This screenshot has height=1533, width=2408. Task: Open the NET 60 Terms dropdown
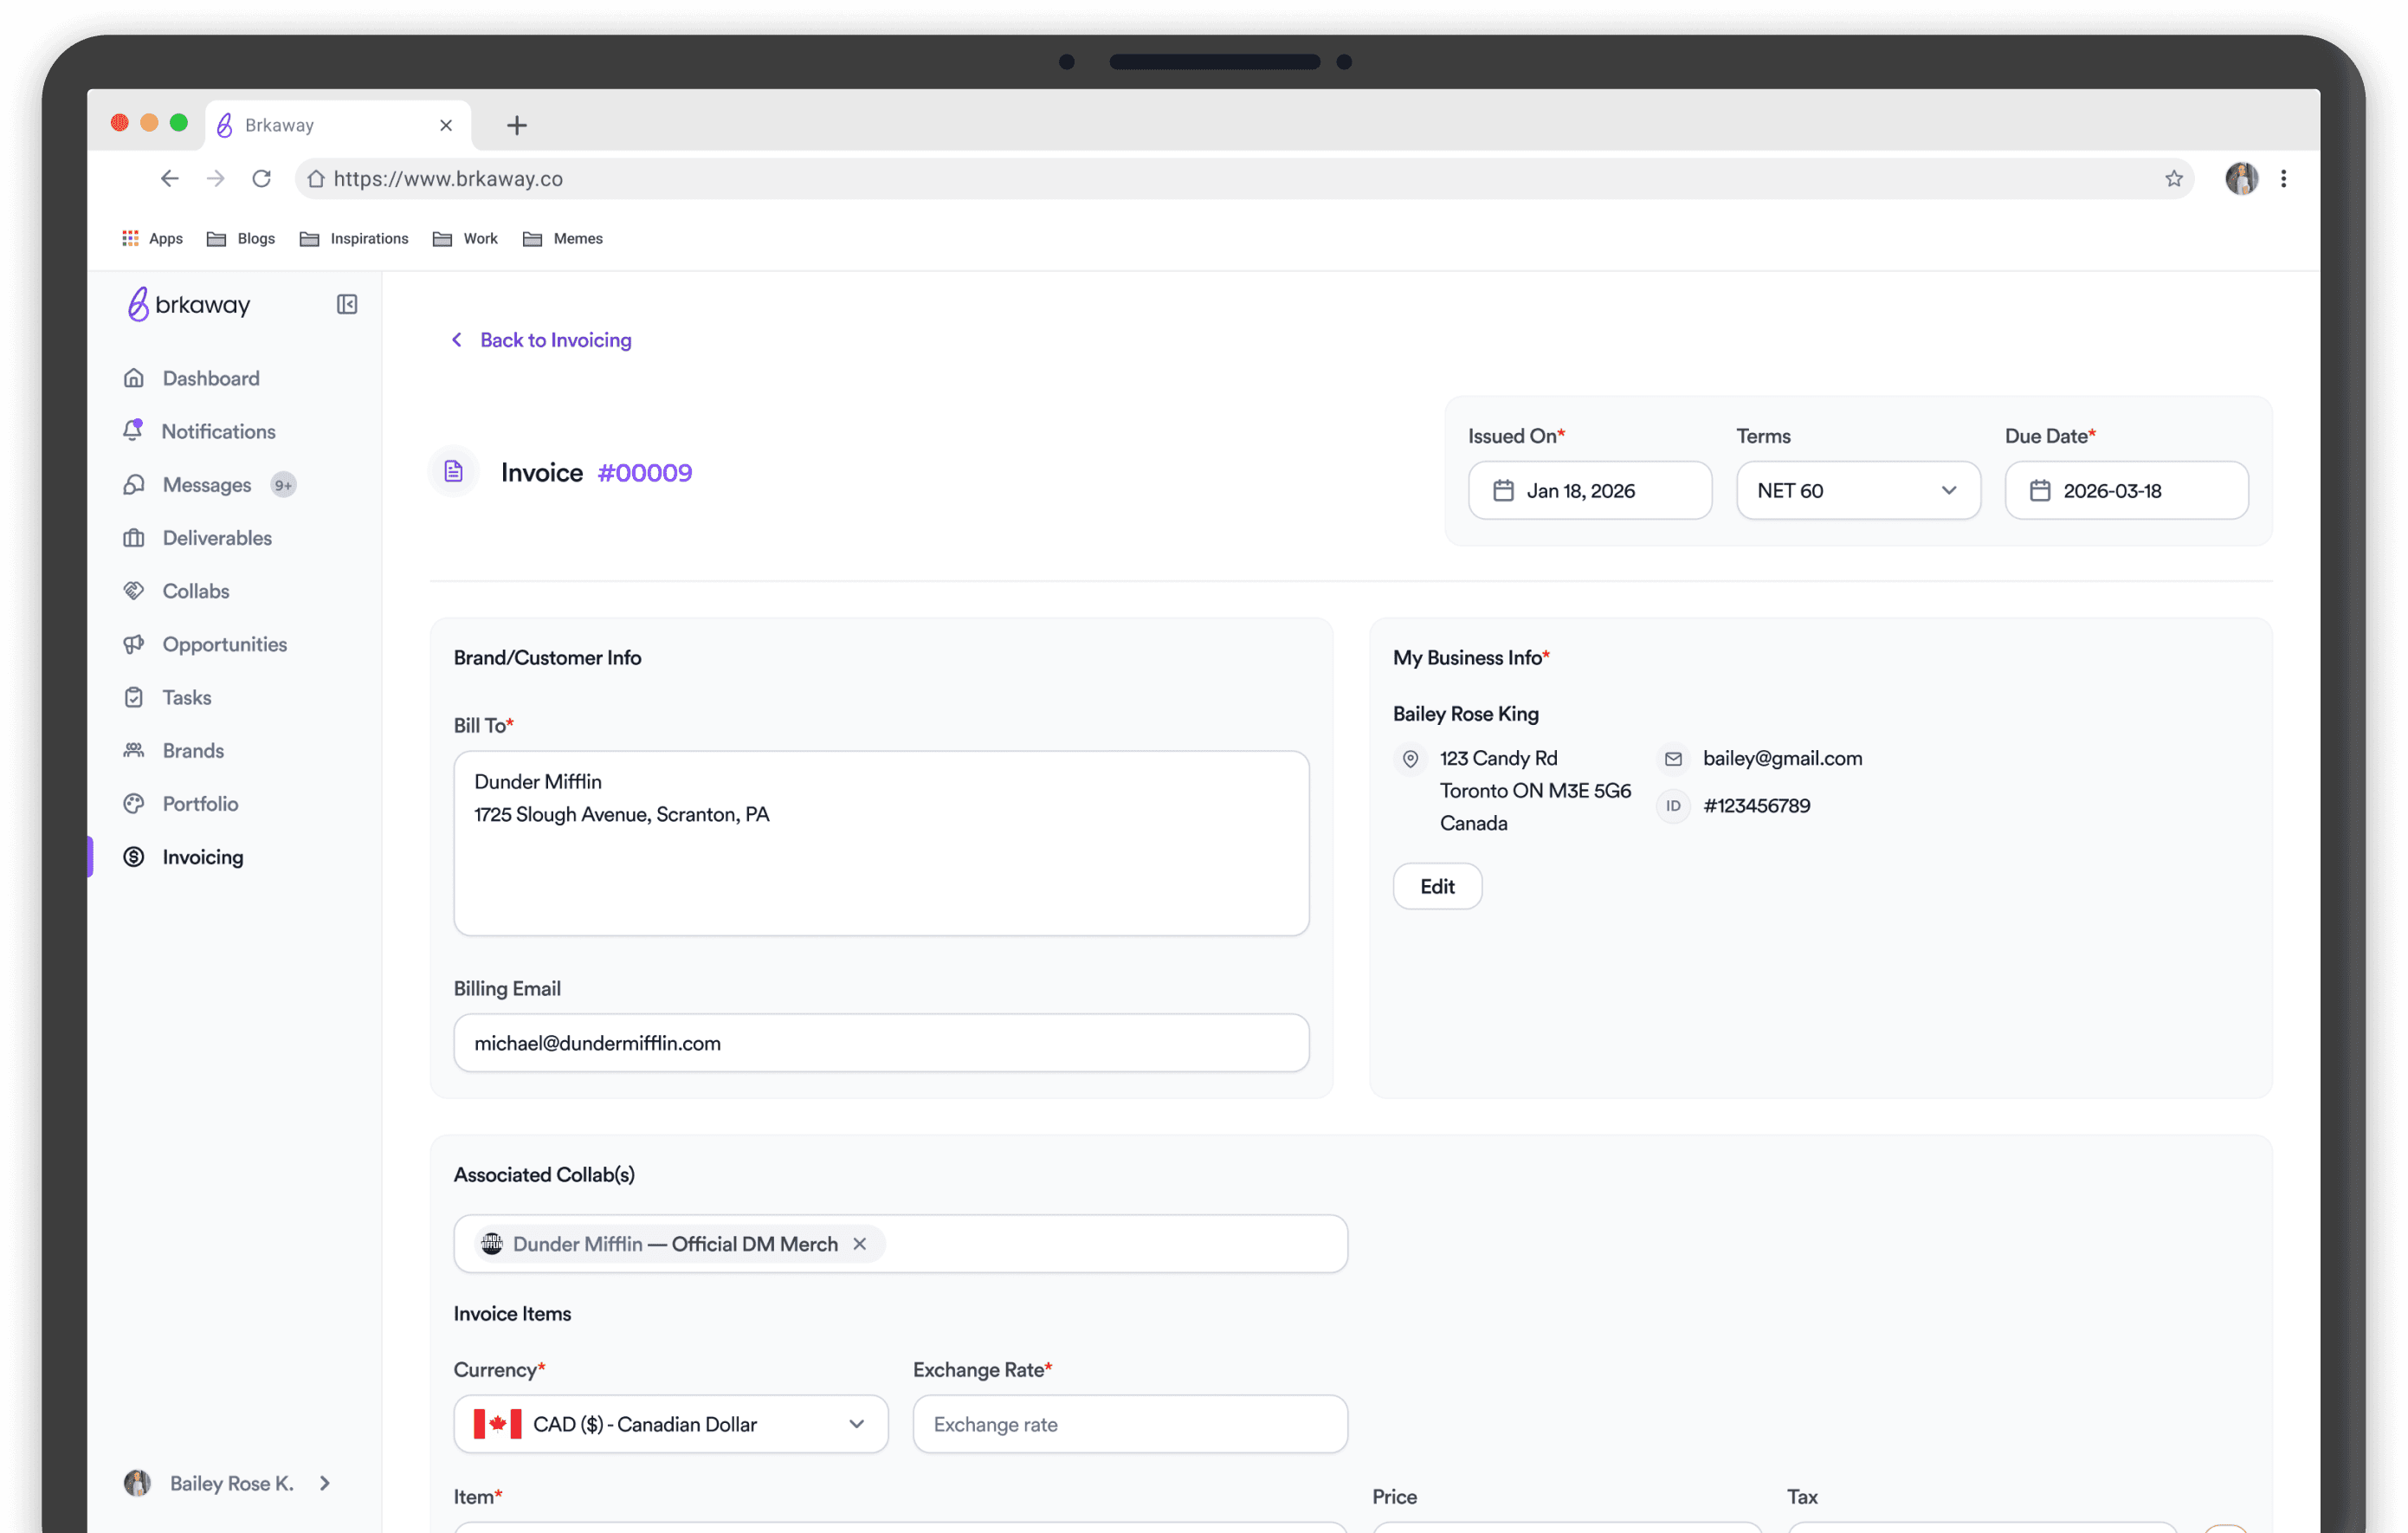1857,491
